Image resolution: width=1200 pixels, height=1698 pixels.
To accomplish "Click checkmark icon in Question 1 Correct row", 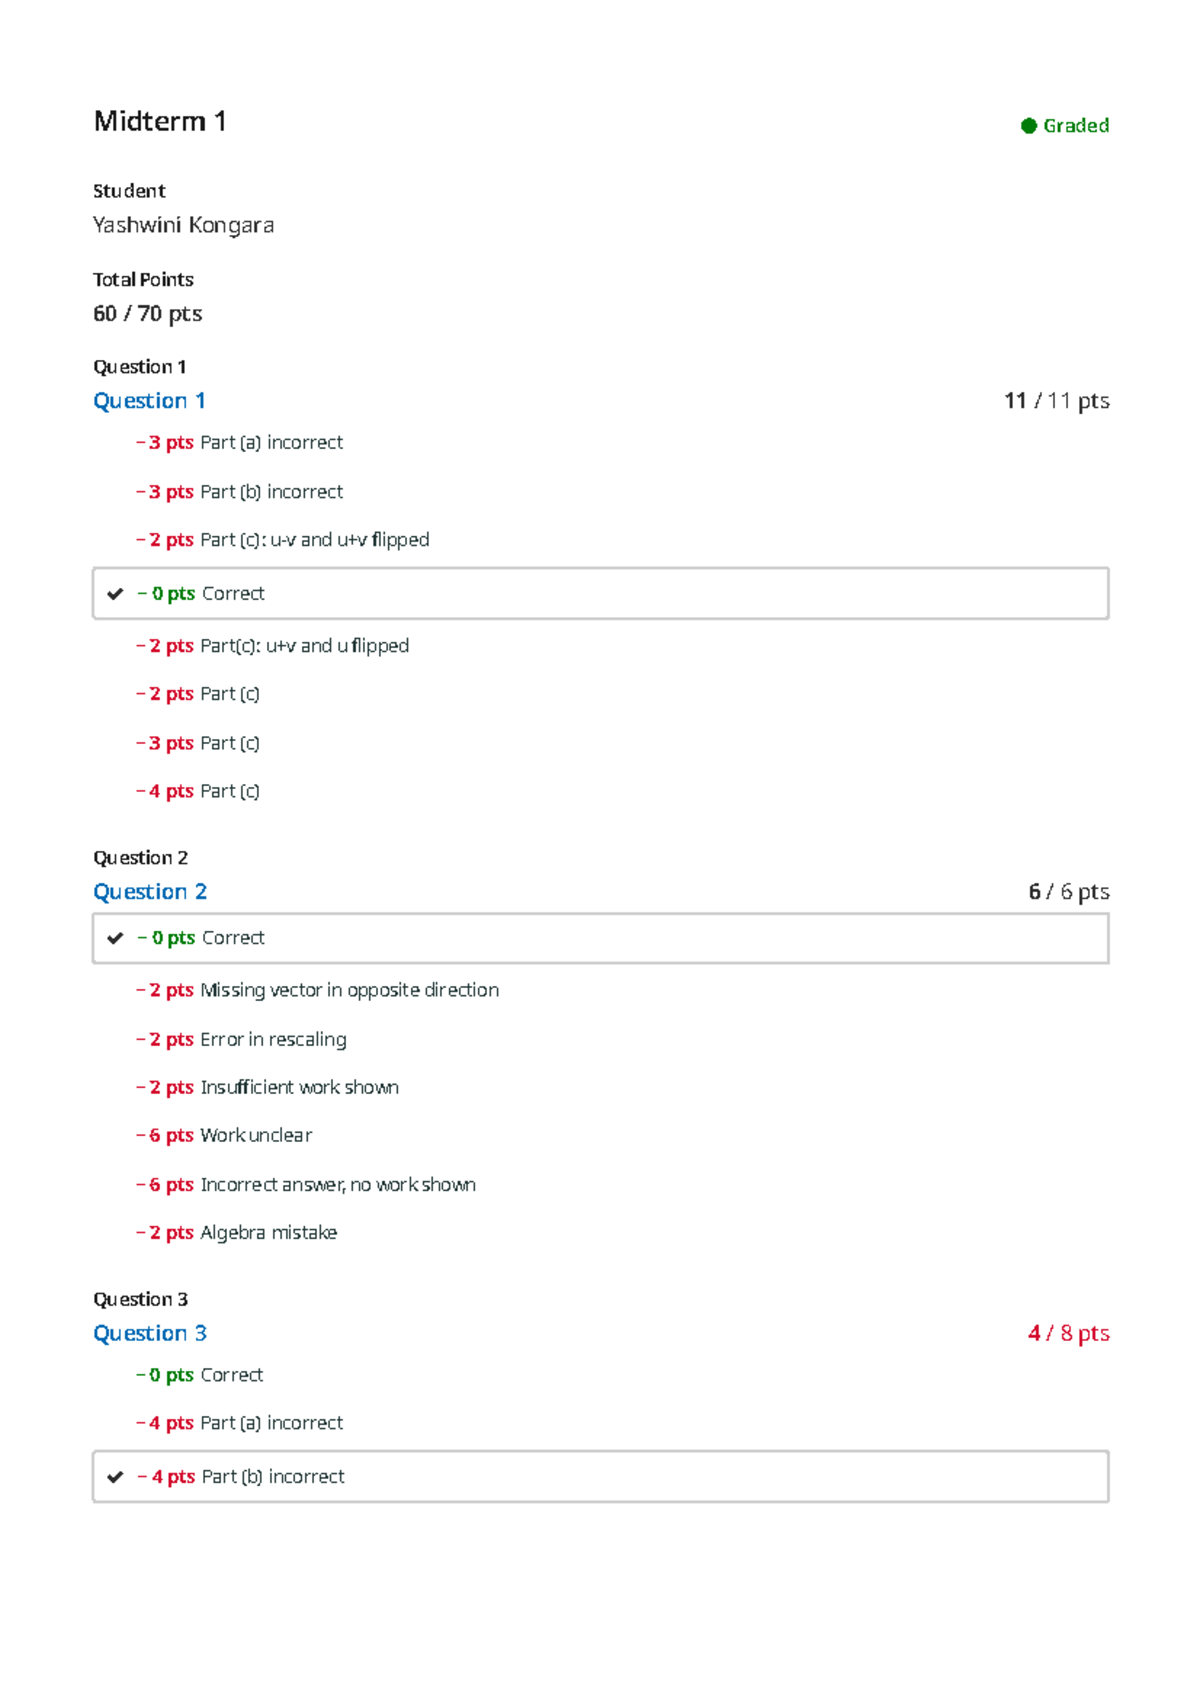I will coord(115,594).
